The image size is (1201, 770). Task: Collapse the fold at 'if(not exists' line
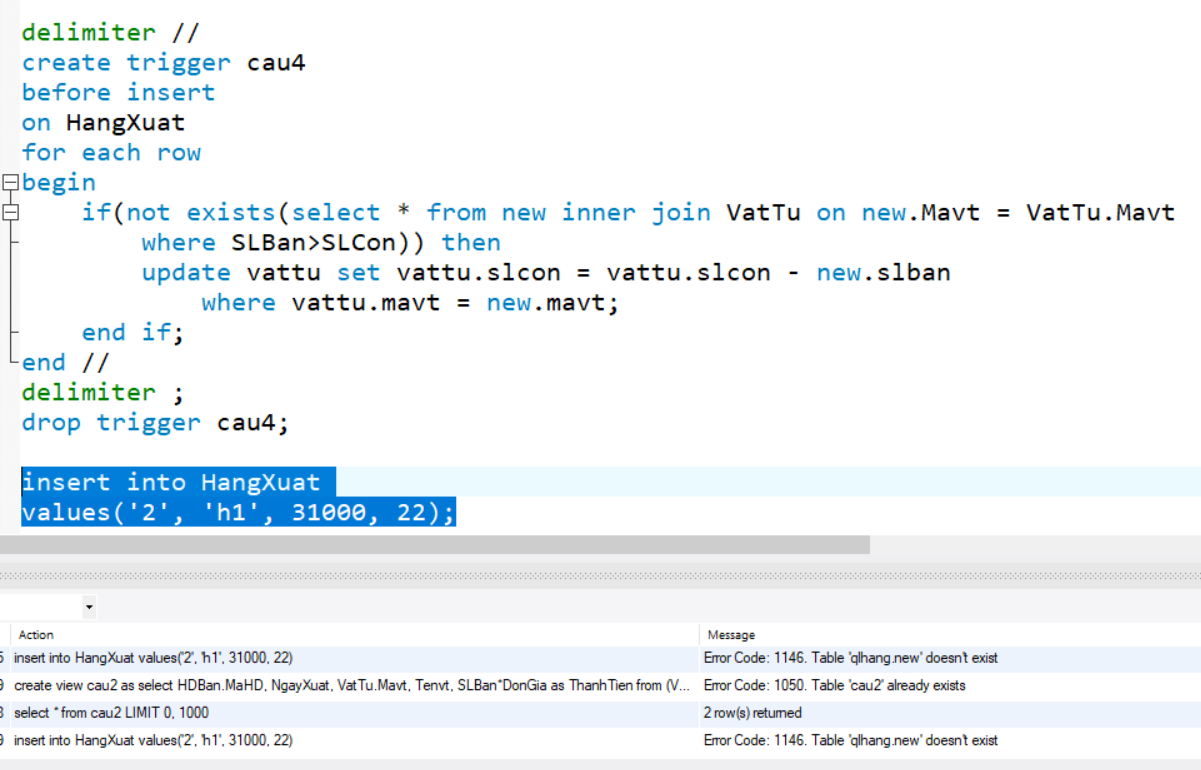pos(10,213)
